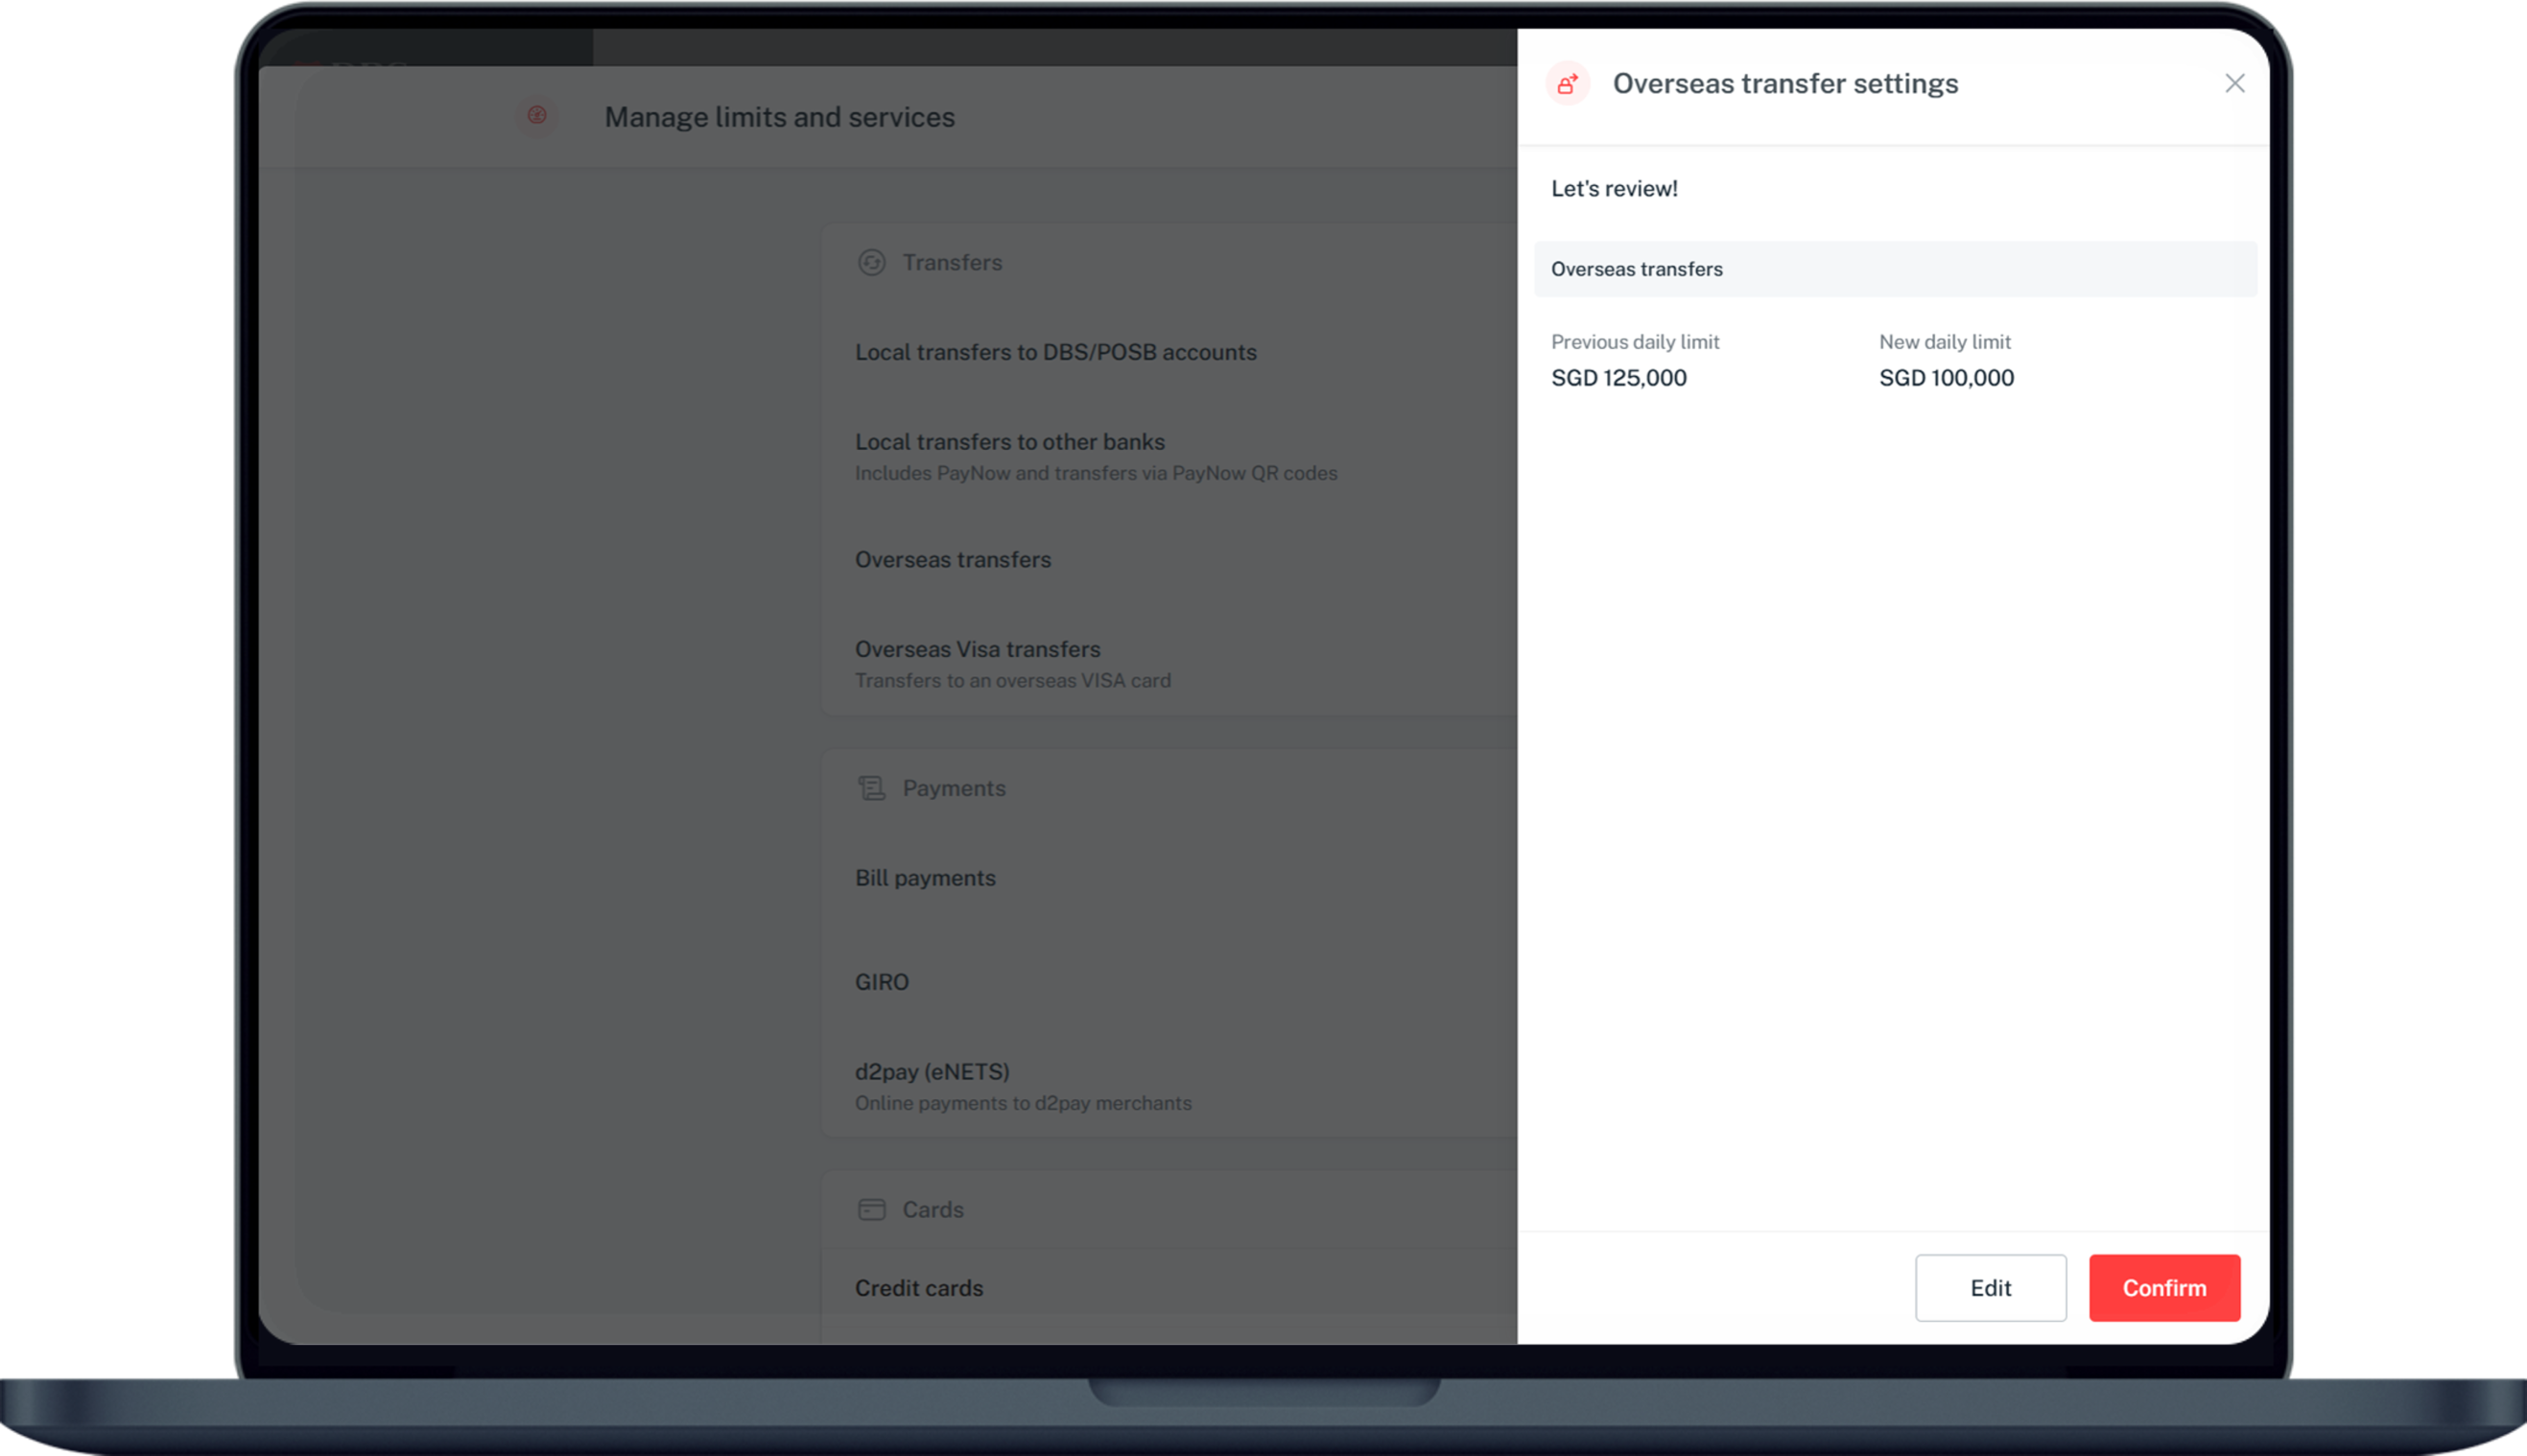Close the Overseas transfer settings panel
The width and height of the screenshot is (2527, 1456).
click(2234, 83)
